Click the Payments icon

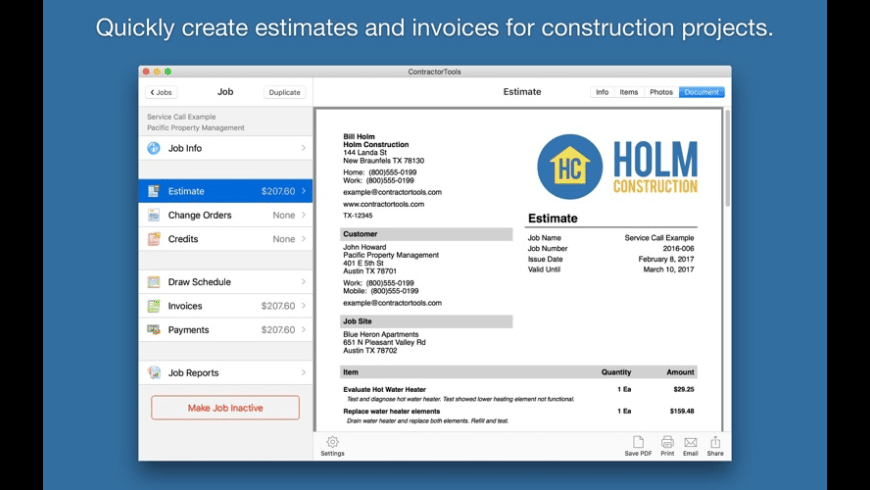pos(154,330)
